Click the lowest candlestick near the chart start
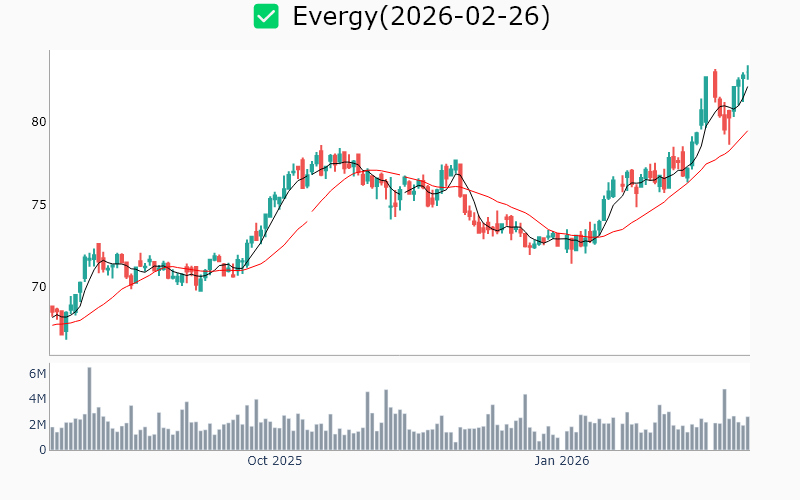 [x=66, y=326]
